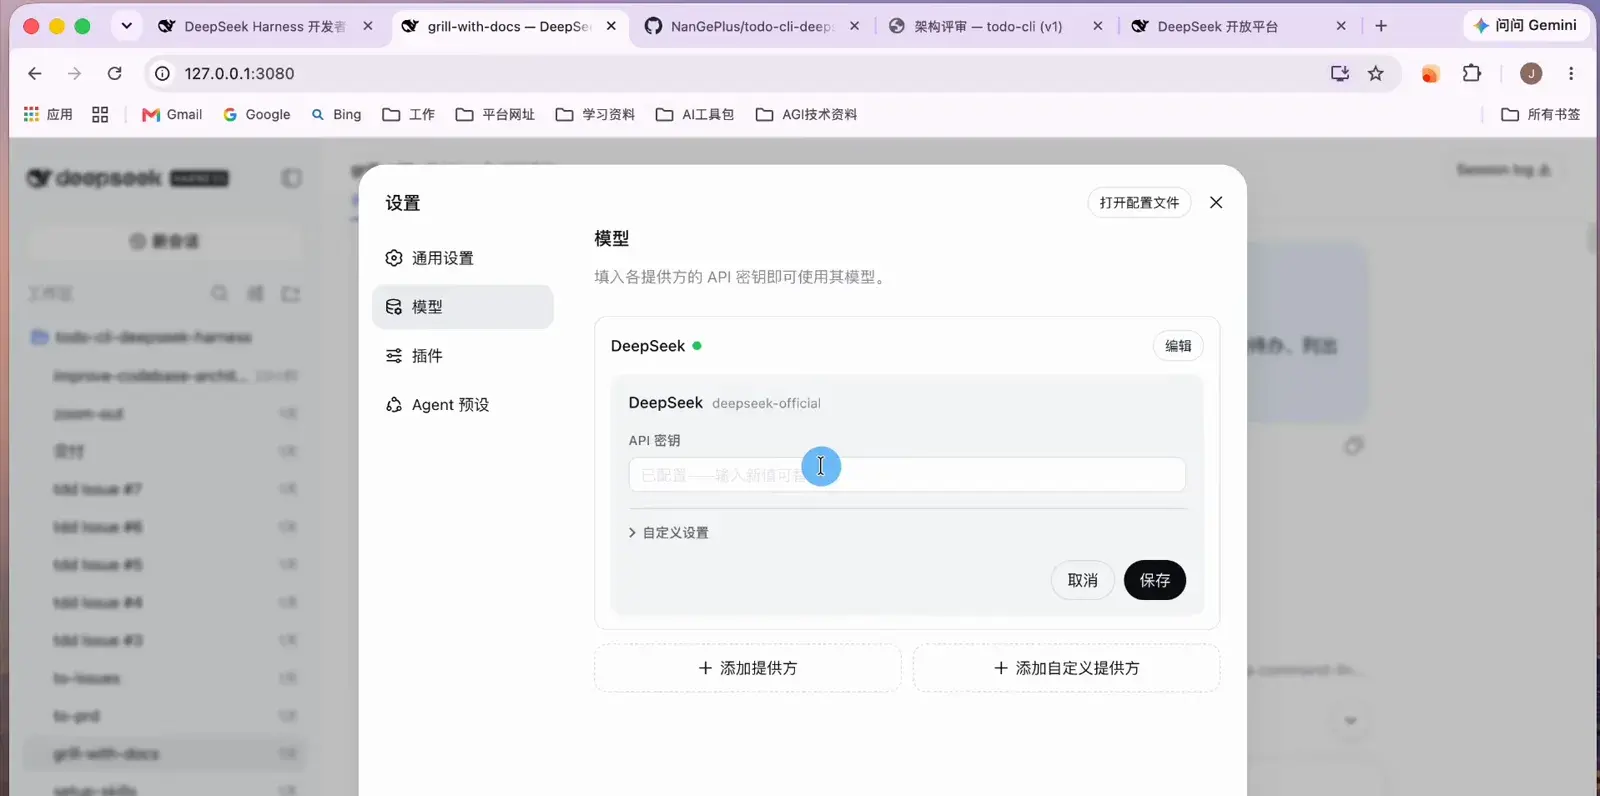Click the gear icon beside 通用设置

(394, 258)
